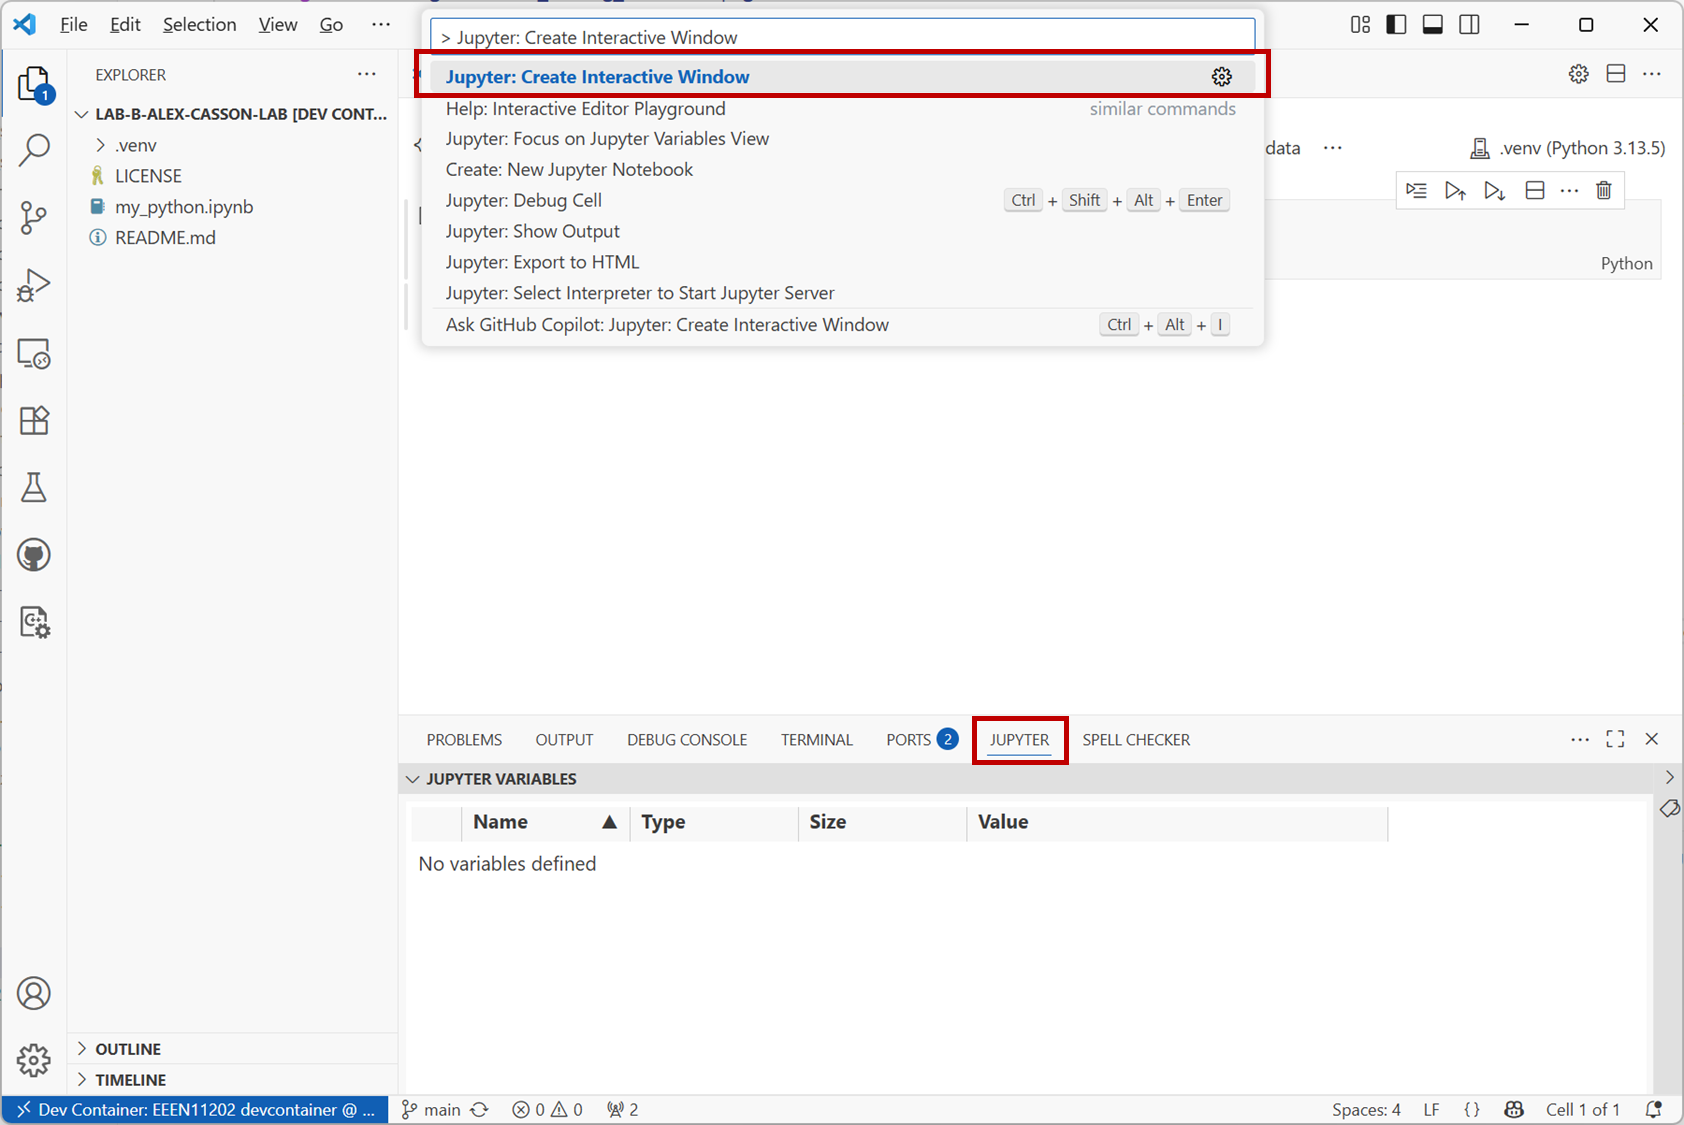Maximize the panel size toggle
This screenshot has width=1684, height=1125.
1615,739
